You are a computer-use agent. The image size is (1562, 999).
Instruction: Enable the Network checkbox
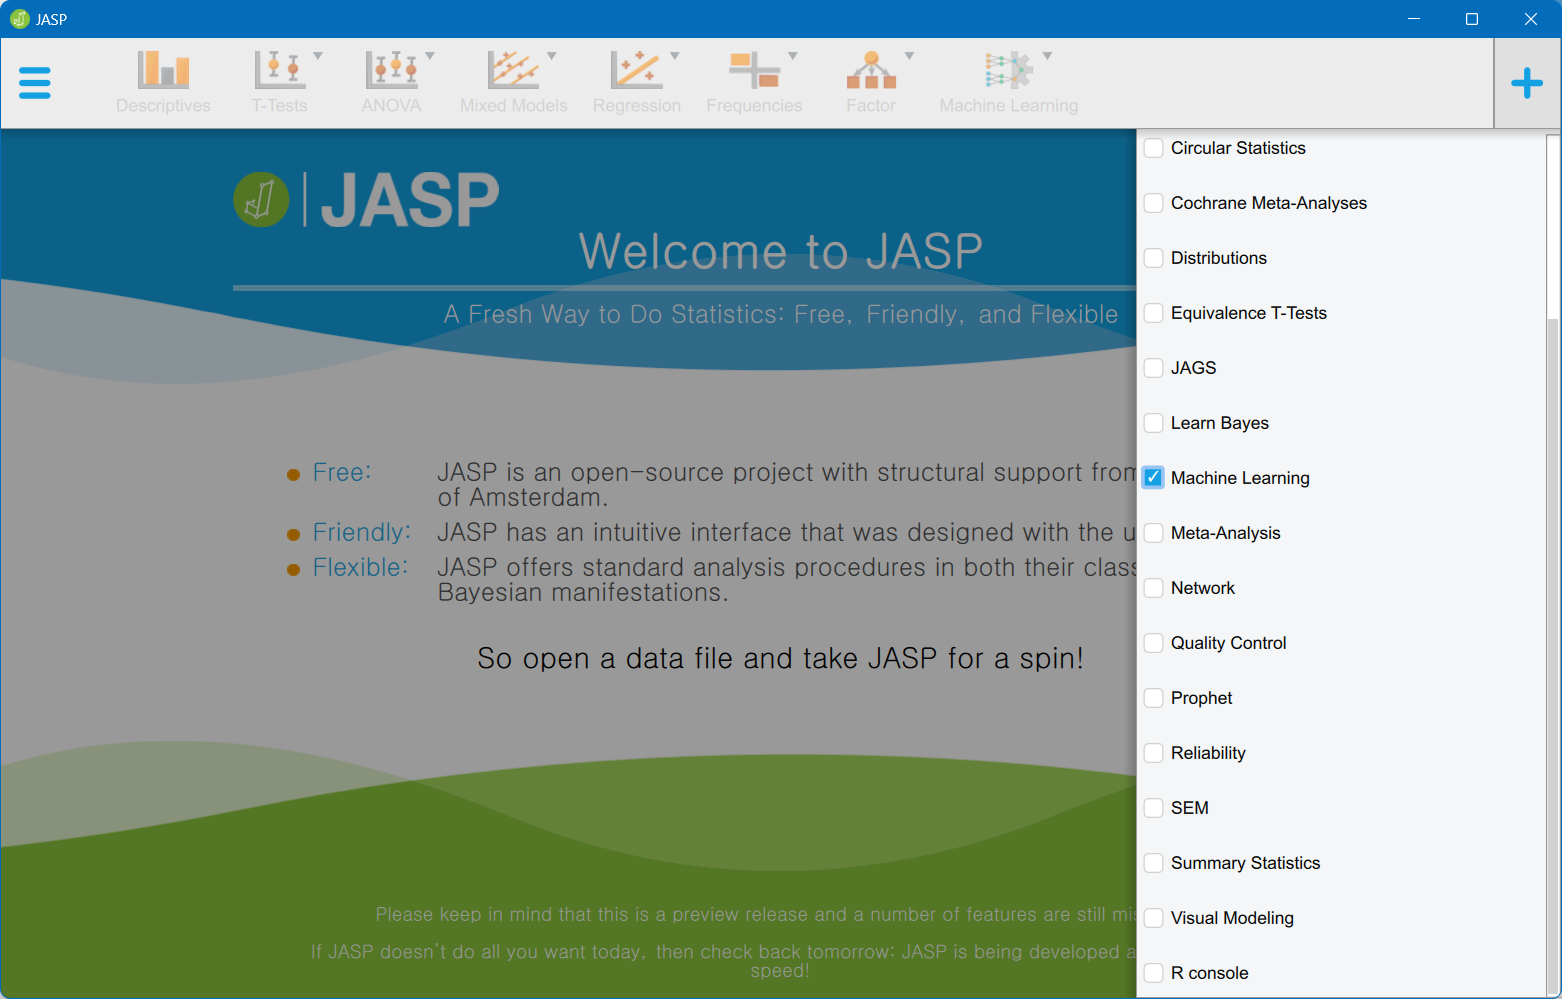pyautogui.click(x=1153, y=588)
